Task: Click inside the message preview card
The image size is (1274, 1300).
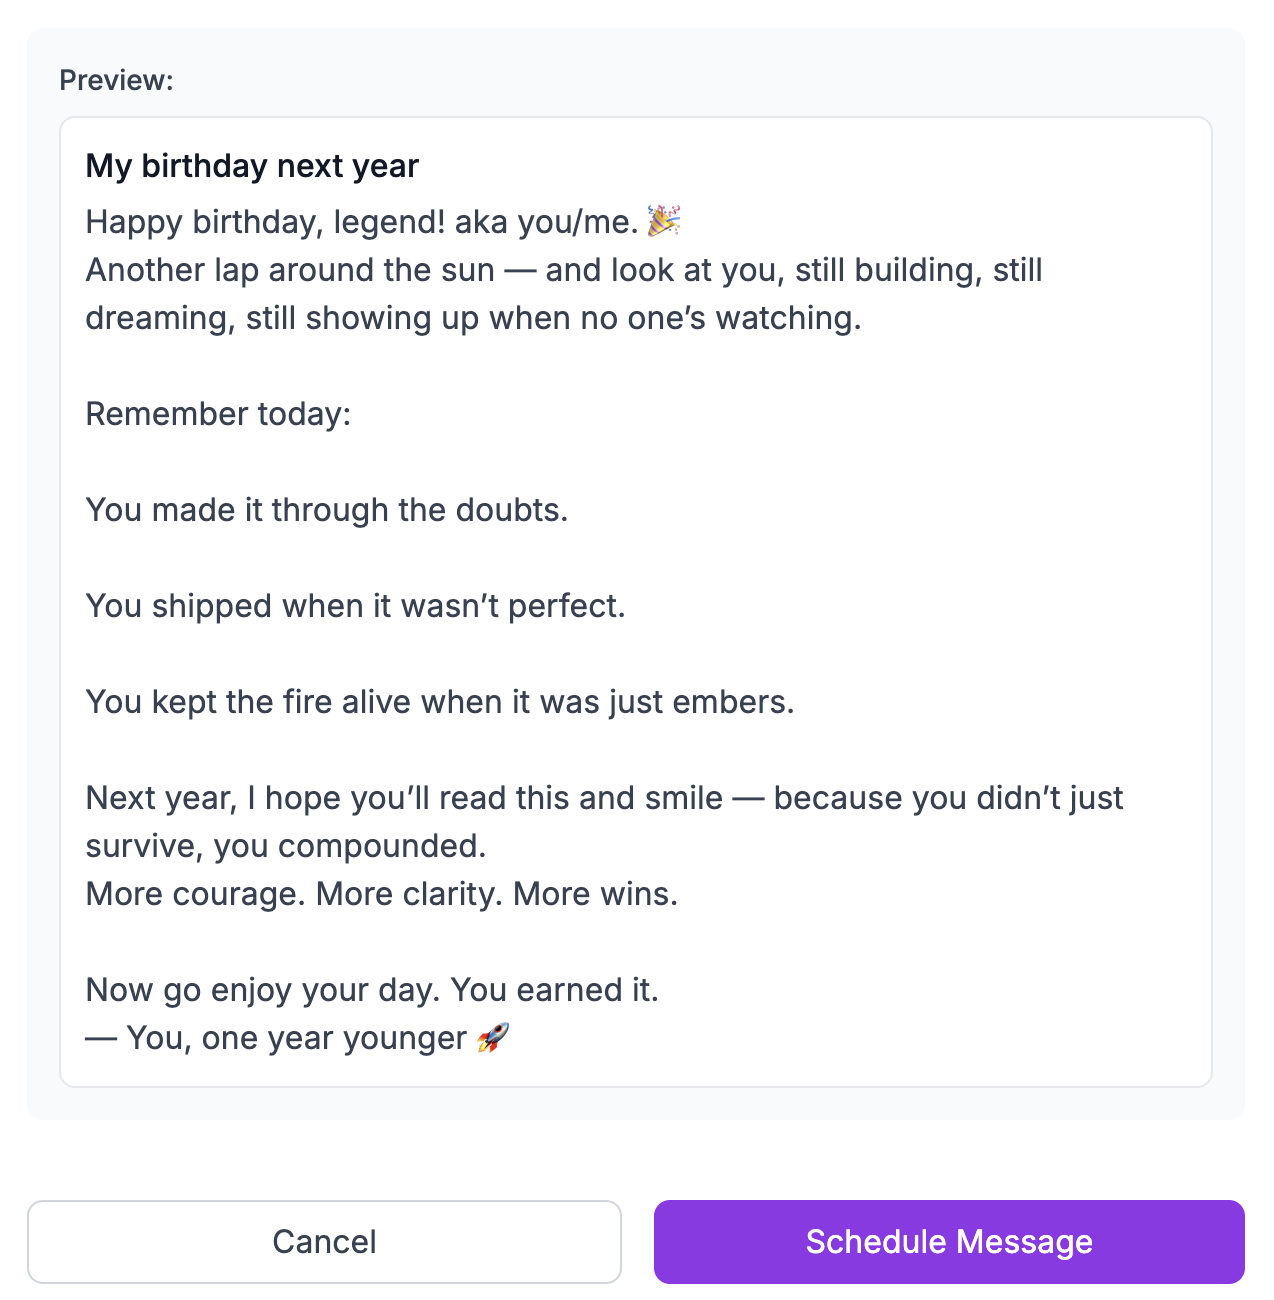Action: tap(636, 600)
